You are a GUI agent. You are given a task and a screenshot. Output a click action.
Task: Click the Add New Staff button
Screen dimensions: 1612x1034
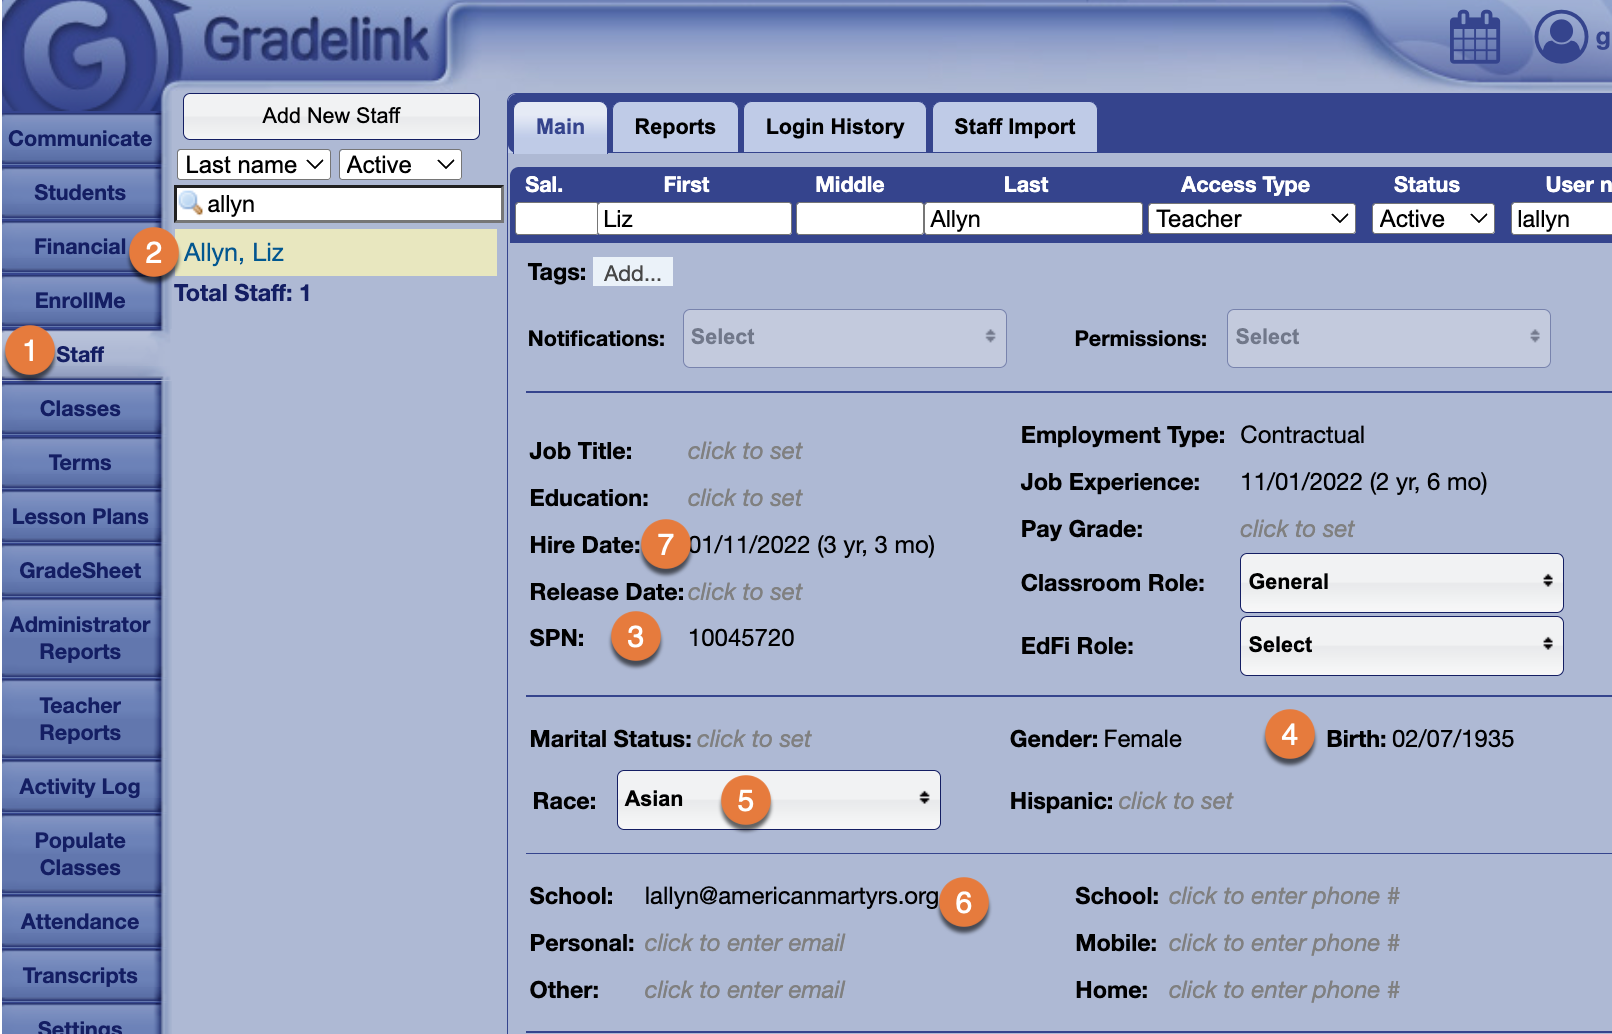pyautogui.click(x=331, y=116)
